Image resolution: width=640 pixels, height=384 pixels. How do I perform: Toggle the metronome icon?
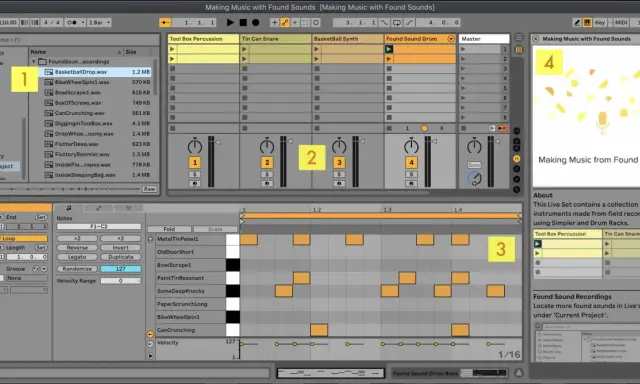(72, 22)
